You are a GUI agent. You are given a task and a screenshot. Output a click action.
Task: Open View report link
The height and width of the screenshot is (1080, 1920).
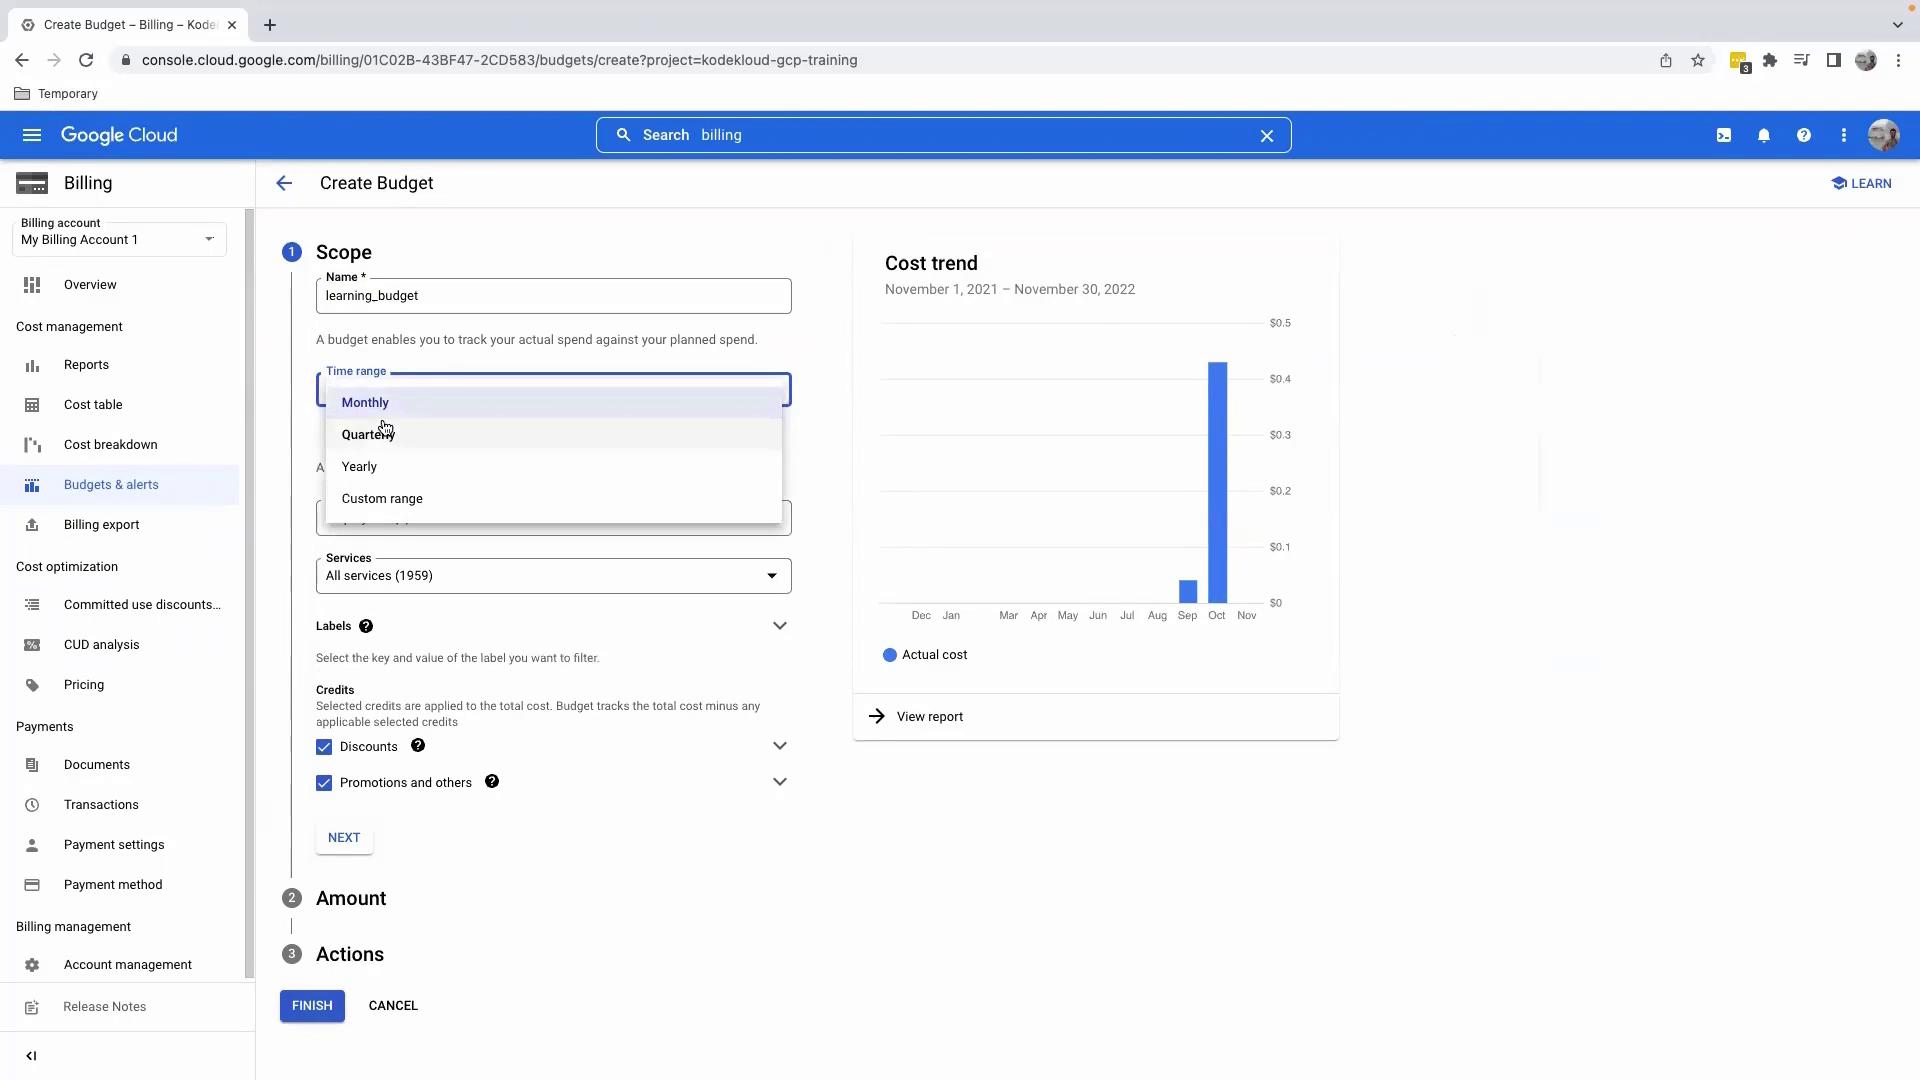929,717
